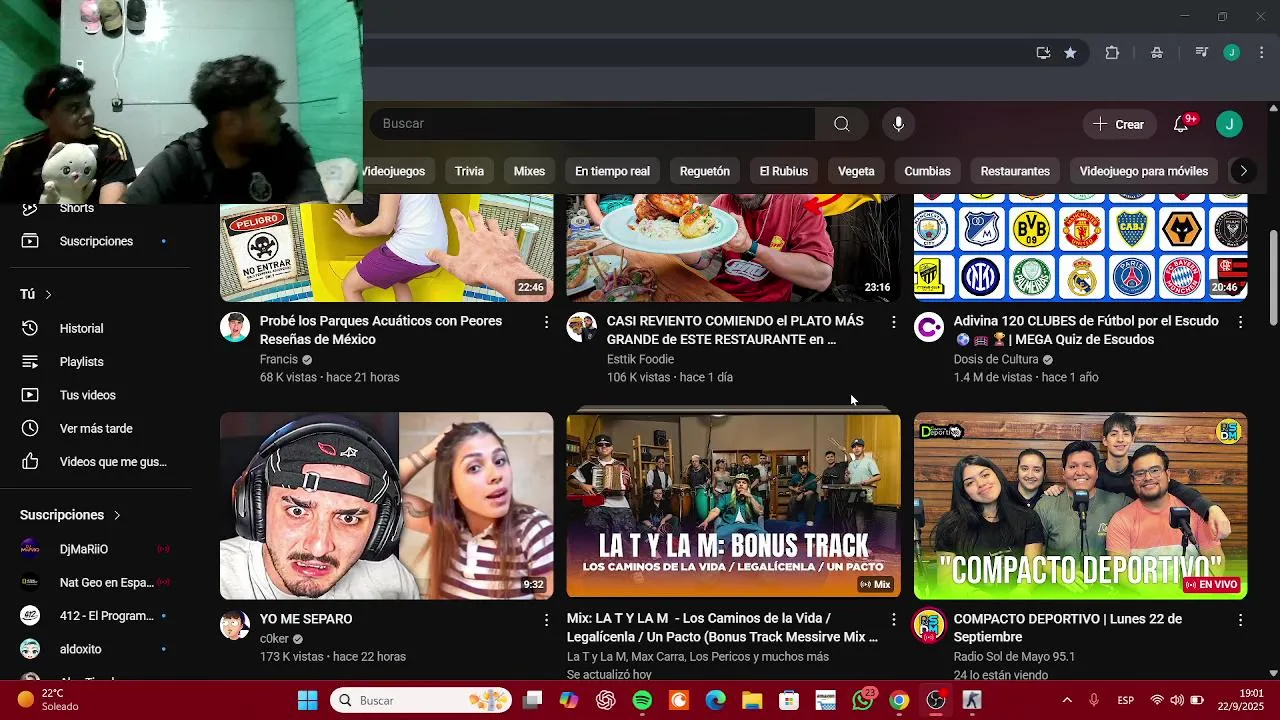
Task: Open the Dosis de Cultura channel avatar
Action: pyautogui.click(x=929, y=328)
